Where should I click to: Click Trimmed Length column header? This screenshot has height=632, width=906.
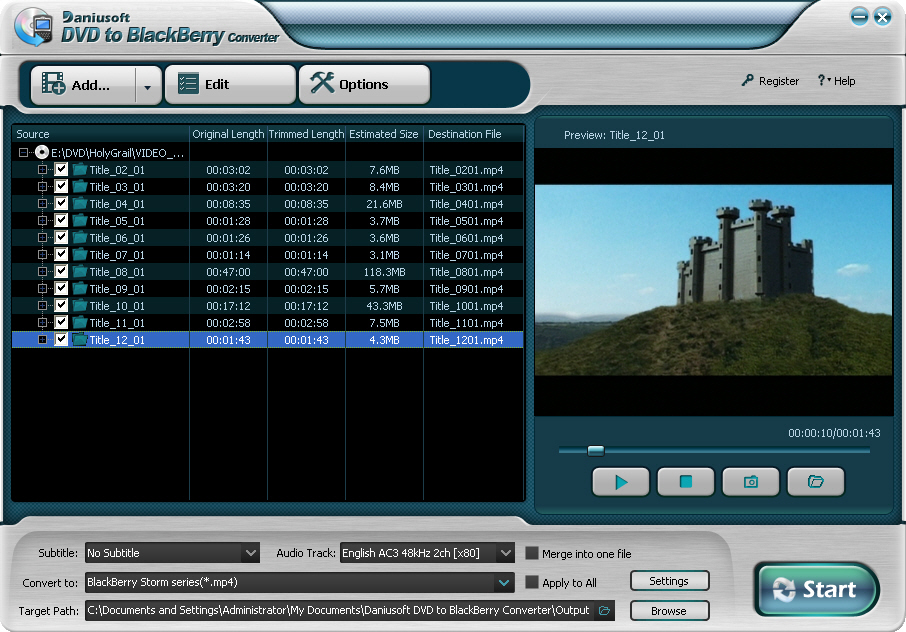point(306,134)
